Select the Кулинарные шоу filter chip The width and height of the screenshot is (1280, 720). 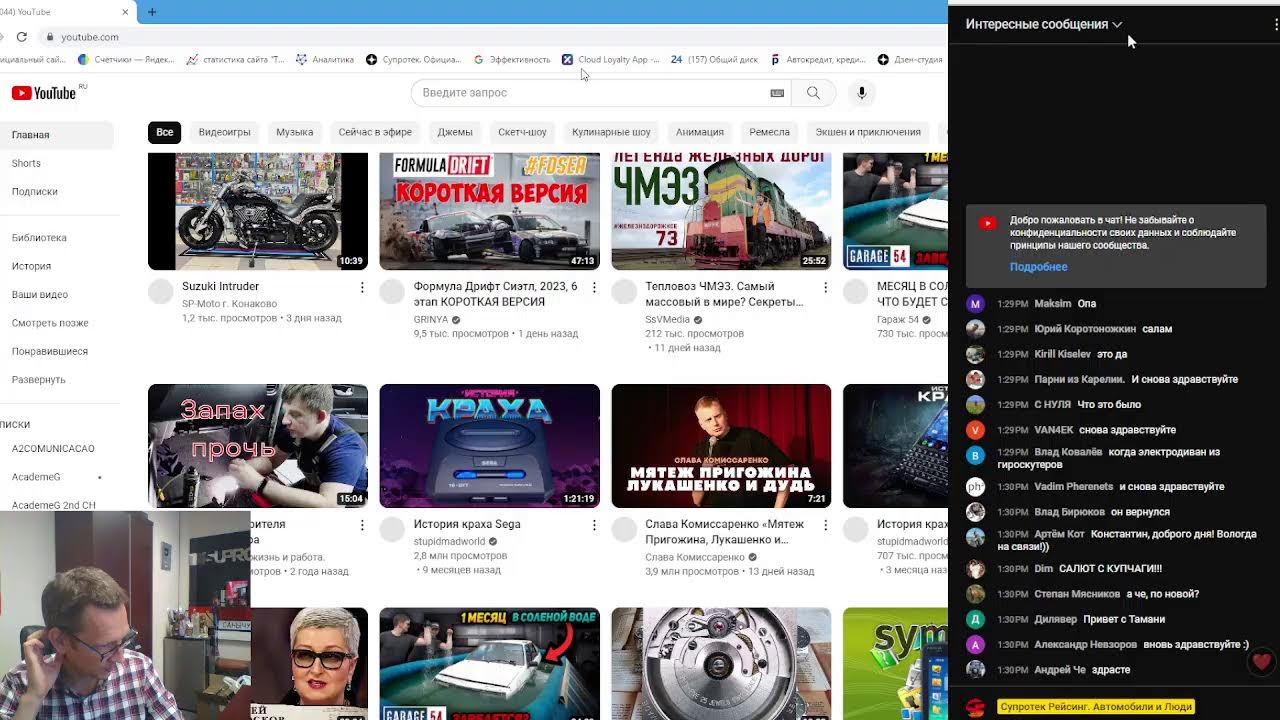(x=611, y=132)
